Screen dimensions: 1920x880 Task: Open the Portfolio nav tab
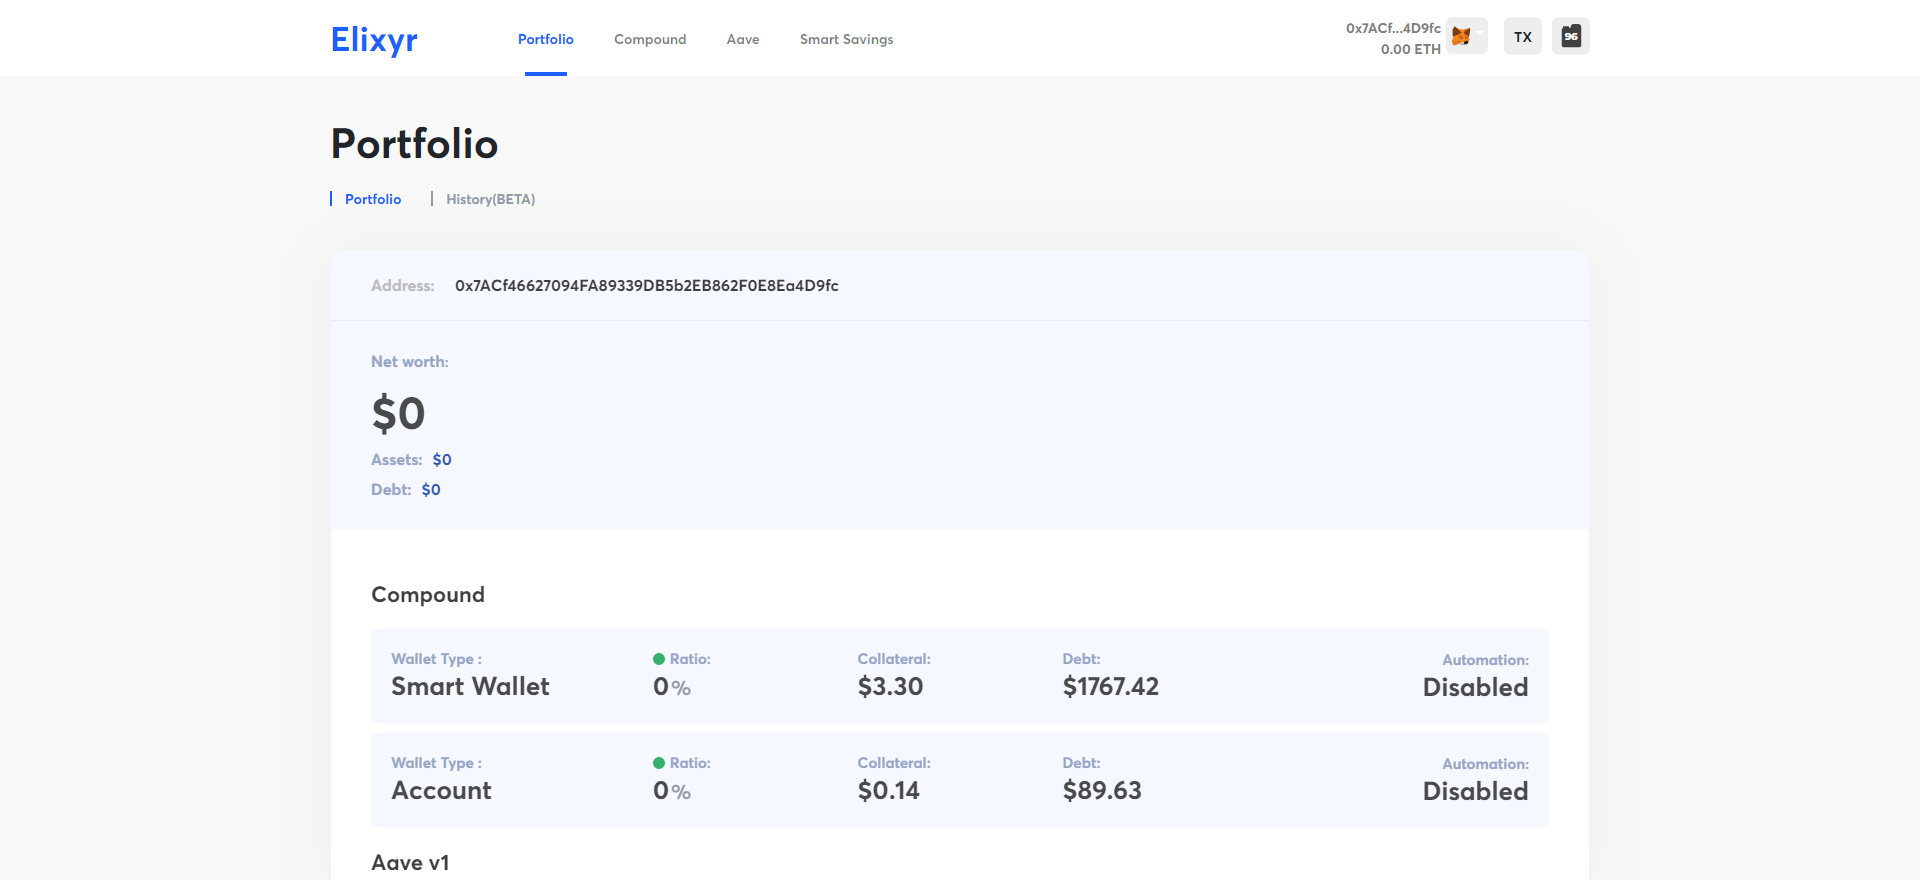(x=545, y=39)
